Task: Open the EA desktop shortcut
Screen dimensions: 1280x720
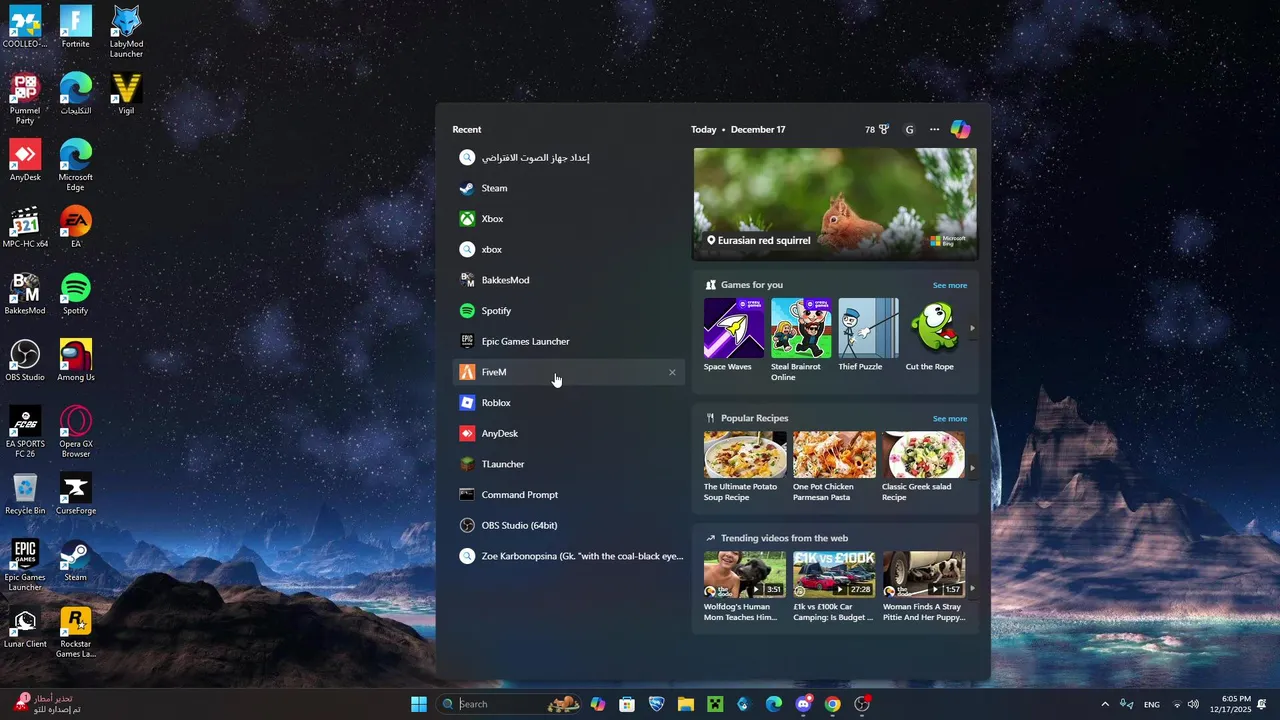Action: coord(75,226)
